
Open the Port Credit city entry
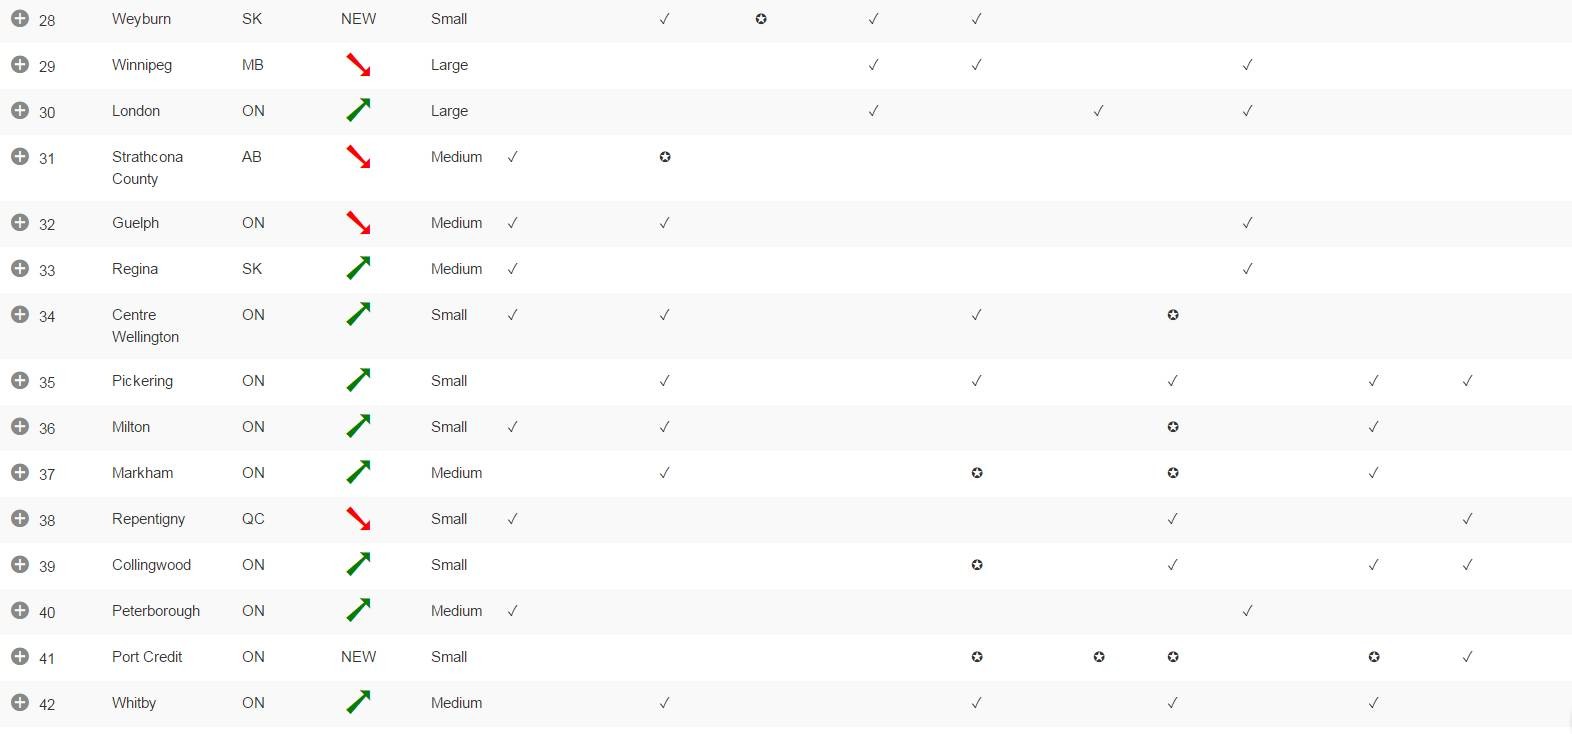coord(147,657)
